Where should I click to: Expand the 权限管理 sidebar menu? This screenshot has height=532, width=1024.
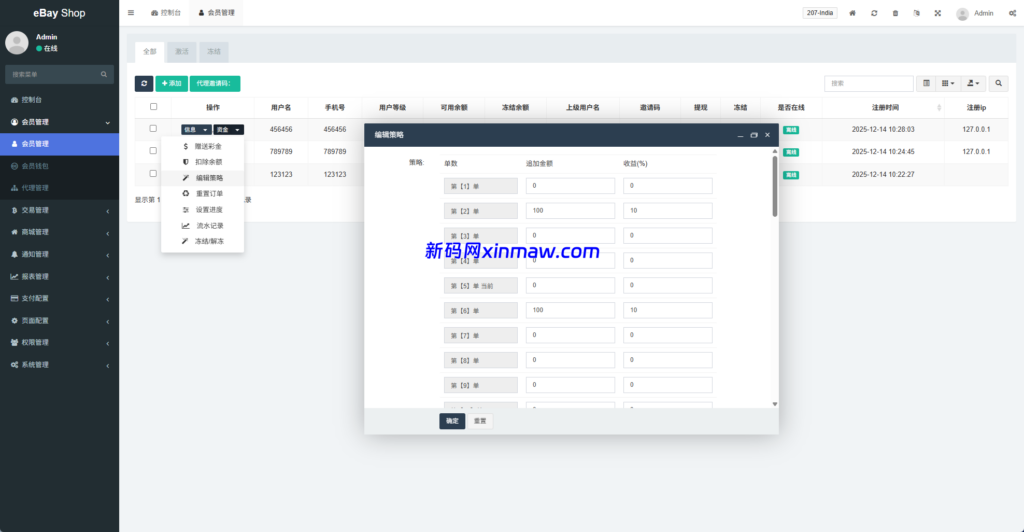(59, 343)
